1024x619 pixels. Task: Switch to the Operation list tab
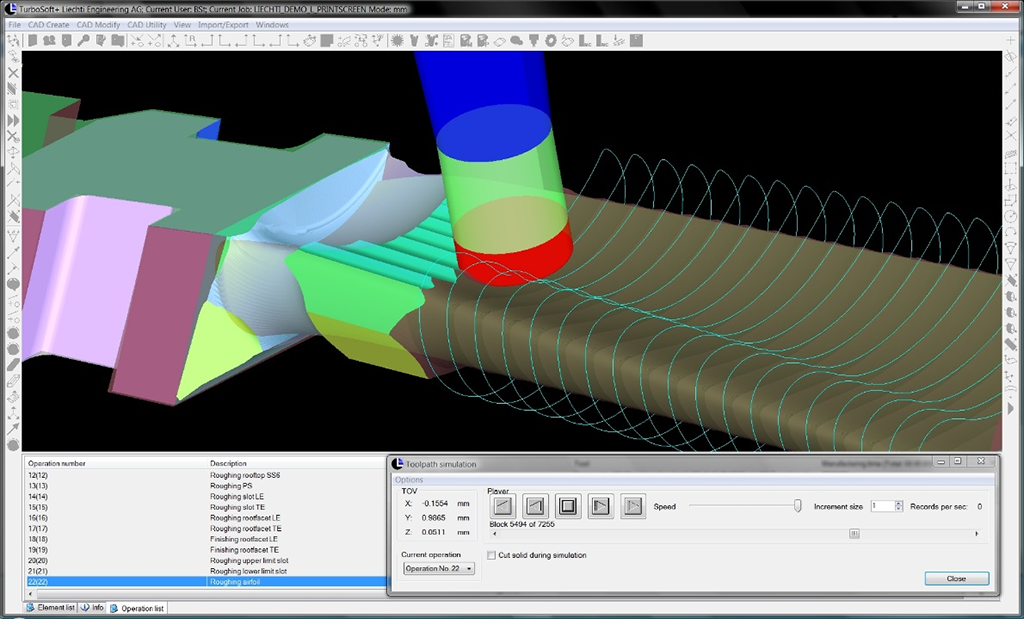click(x=137, y=608)
